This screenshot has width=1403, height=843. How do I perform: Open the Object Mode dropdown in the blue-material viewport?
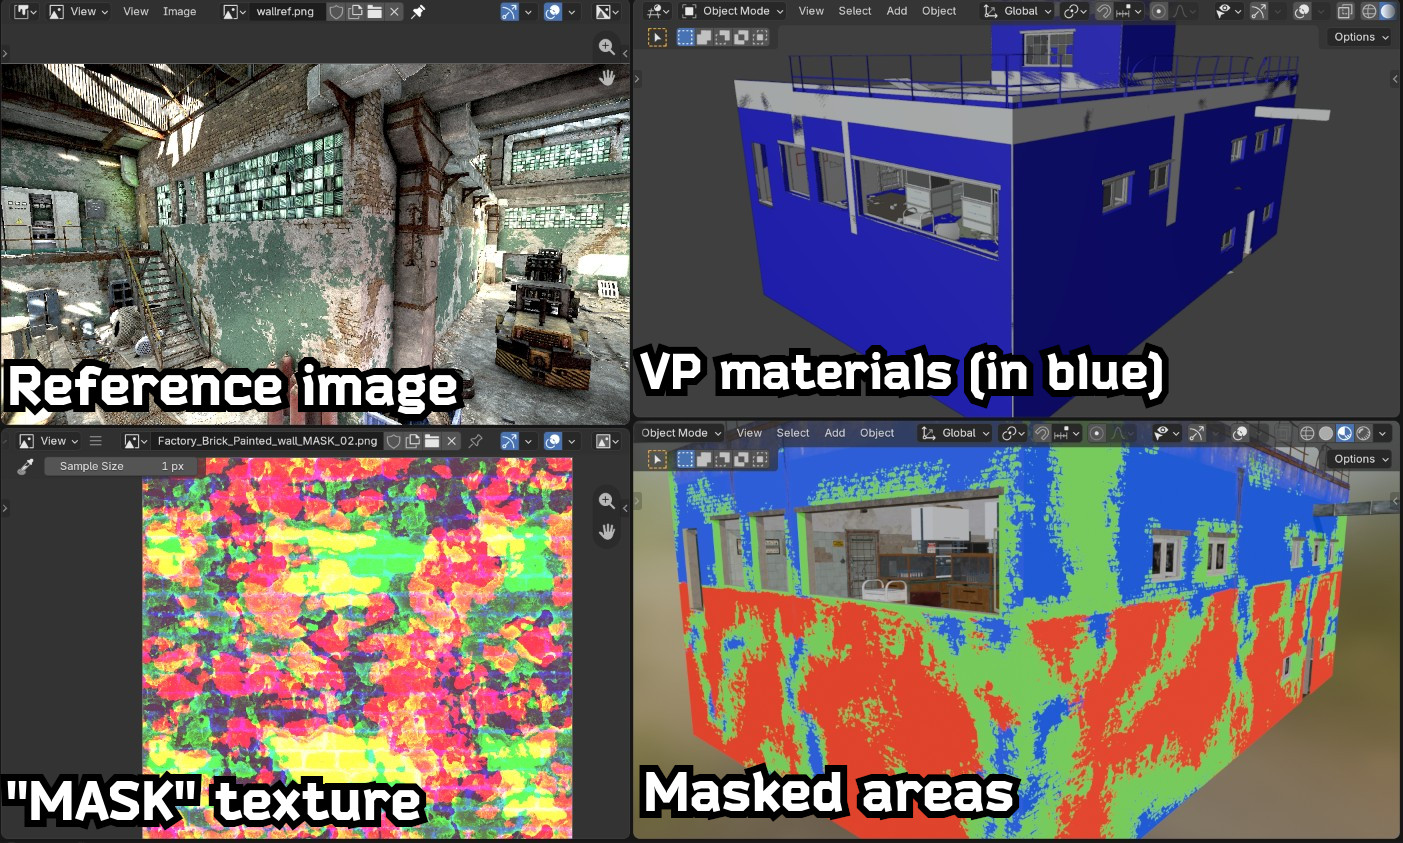(733, 11)
